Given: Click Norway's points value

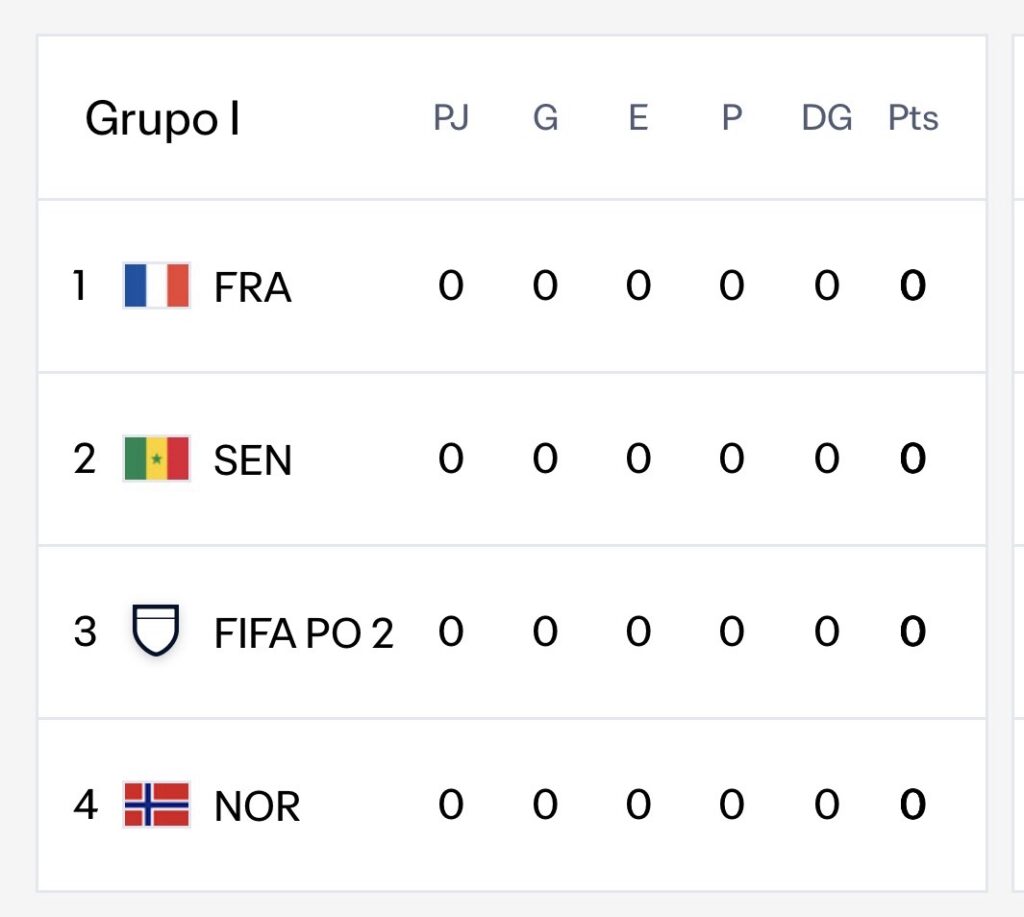Looking at the screenshot, I should point(913,805).
